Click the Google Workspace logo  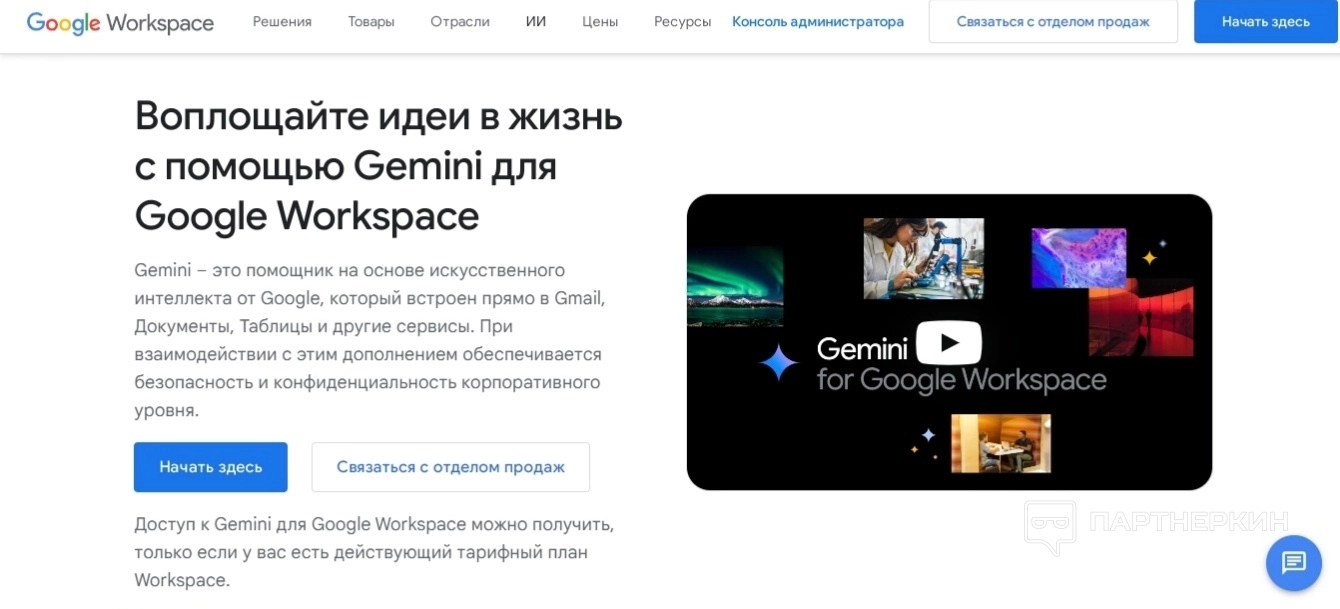point(120,22)
